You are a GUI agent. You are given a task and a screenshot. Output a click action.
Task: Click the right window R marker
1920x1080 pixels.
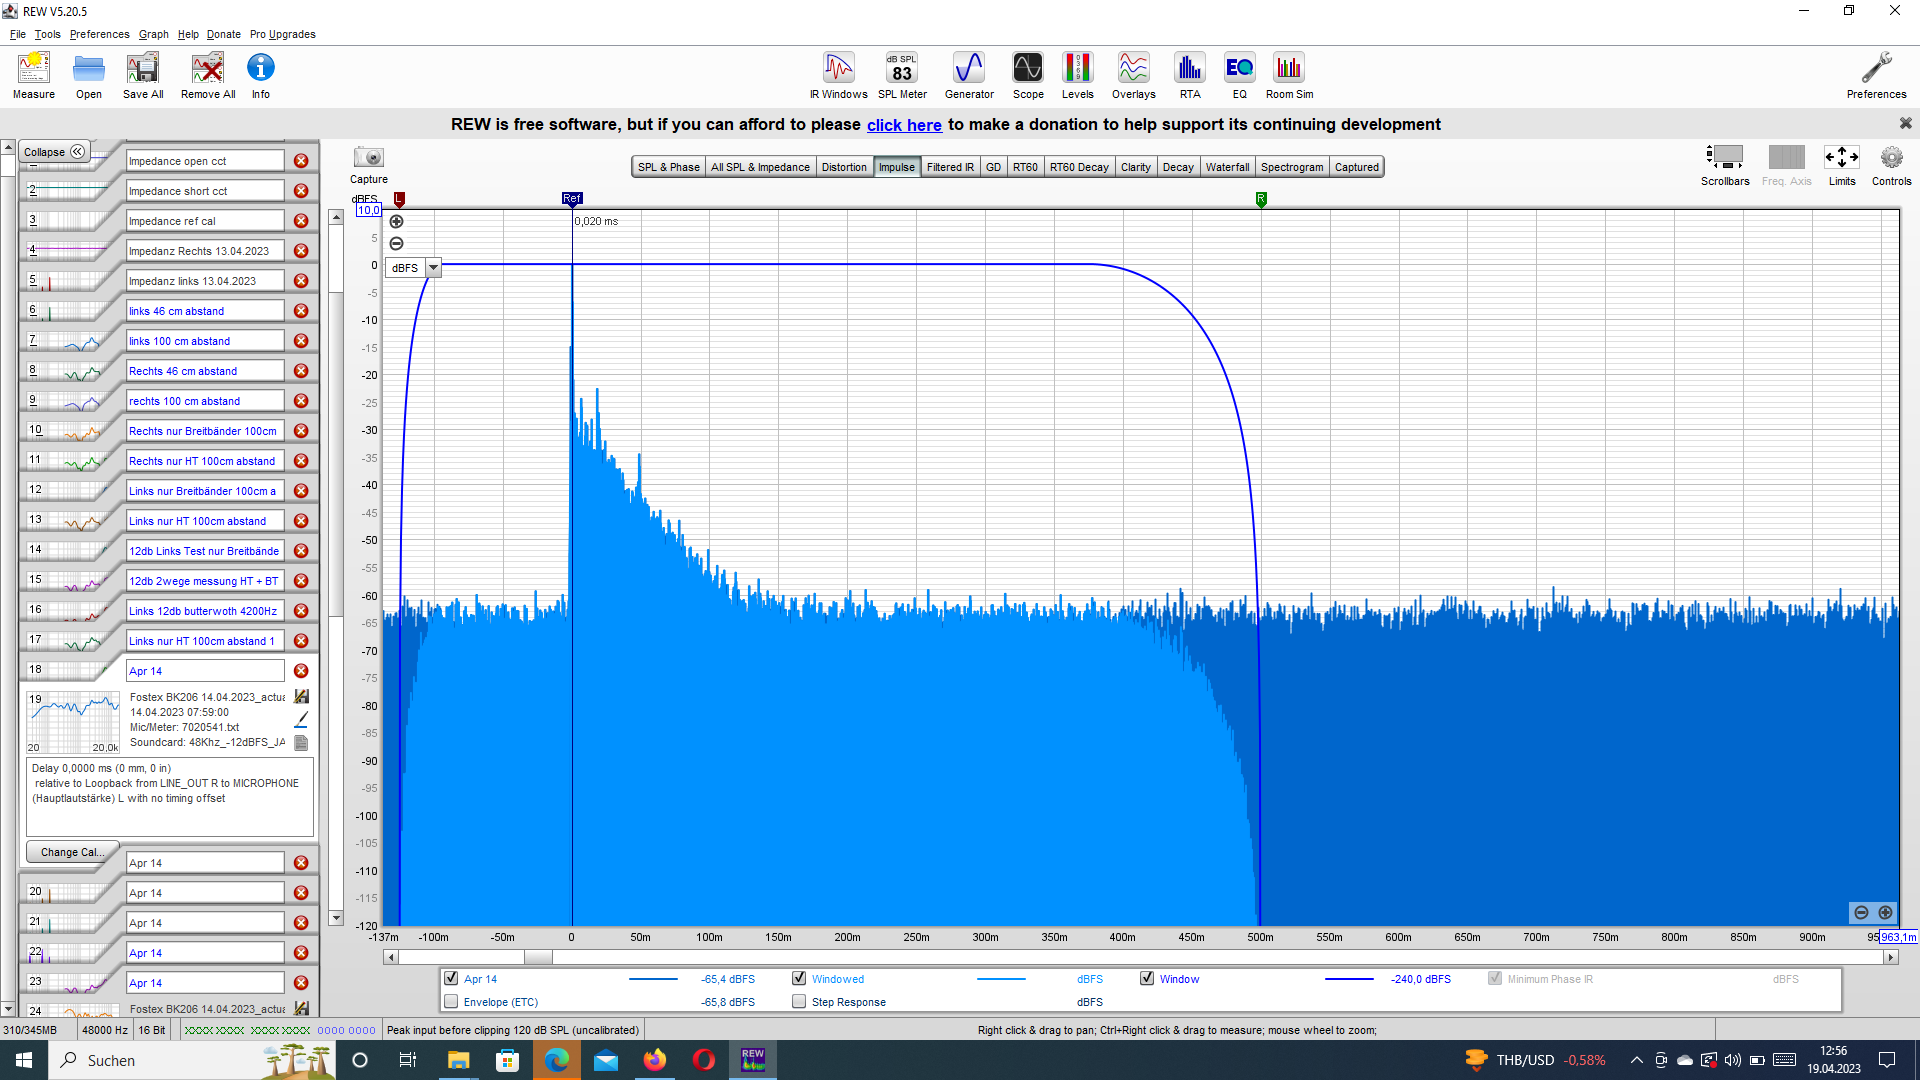pyautogui.click(x=1261, y=199)
